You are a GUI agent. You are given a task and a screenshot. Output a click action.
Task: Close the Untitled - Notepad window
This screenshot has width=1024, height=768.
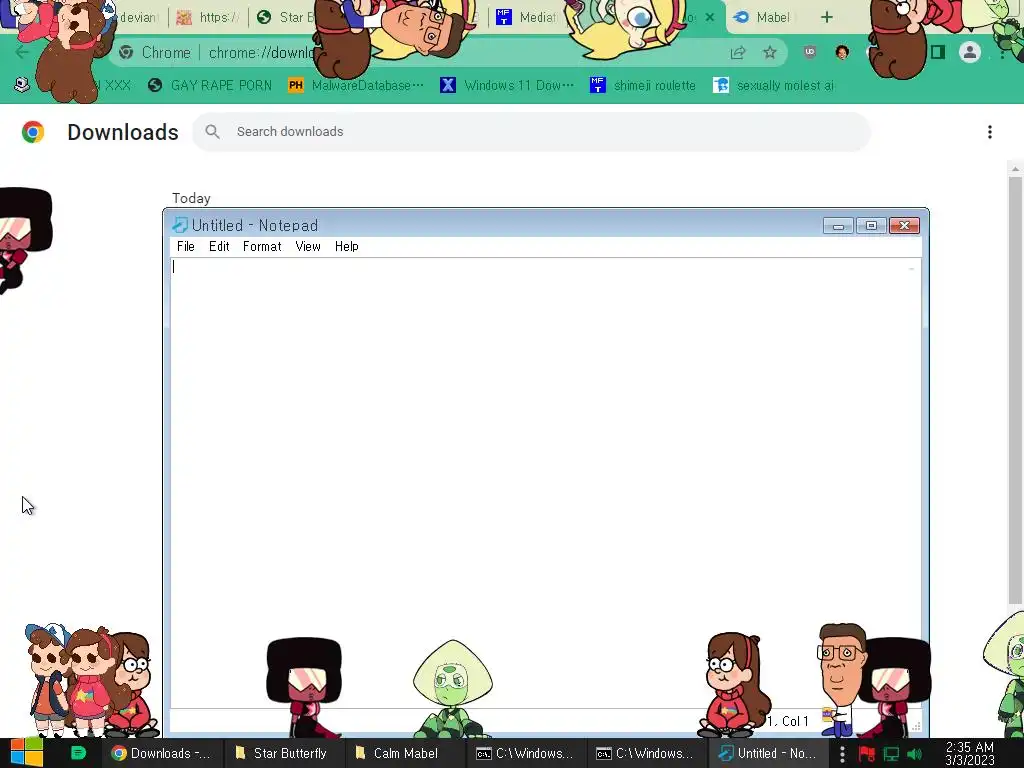904,226
